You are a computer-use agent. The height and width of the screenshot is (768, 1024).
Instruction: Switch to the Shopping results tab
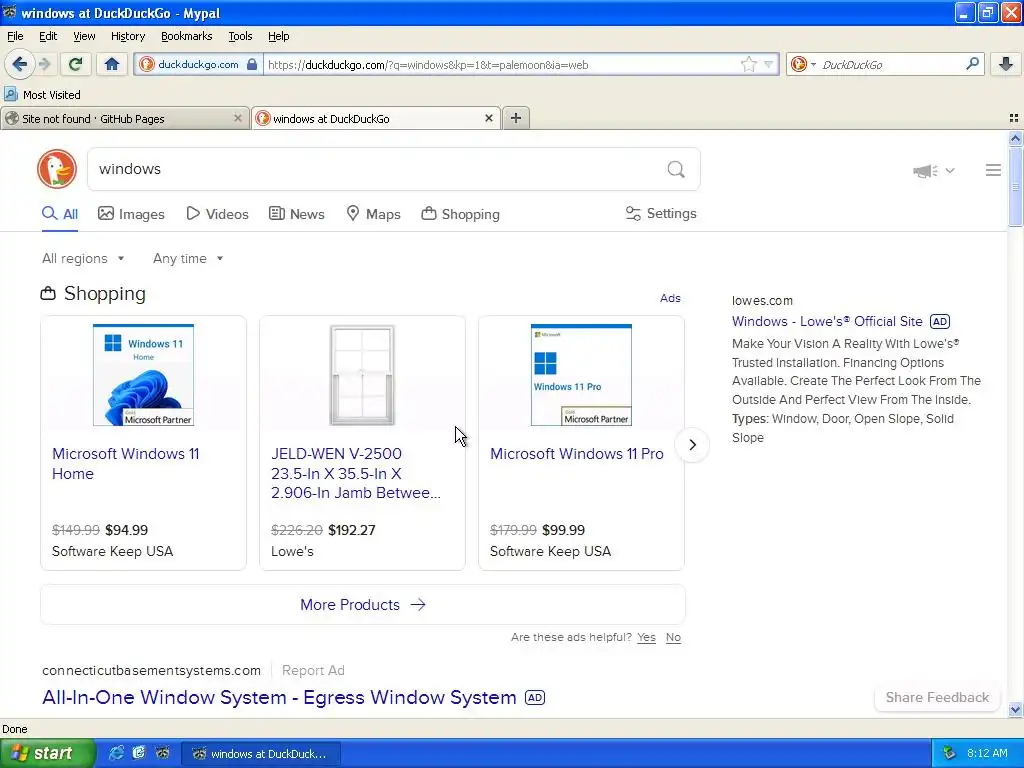pyautogui.click(x=460, y=214)
